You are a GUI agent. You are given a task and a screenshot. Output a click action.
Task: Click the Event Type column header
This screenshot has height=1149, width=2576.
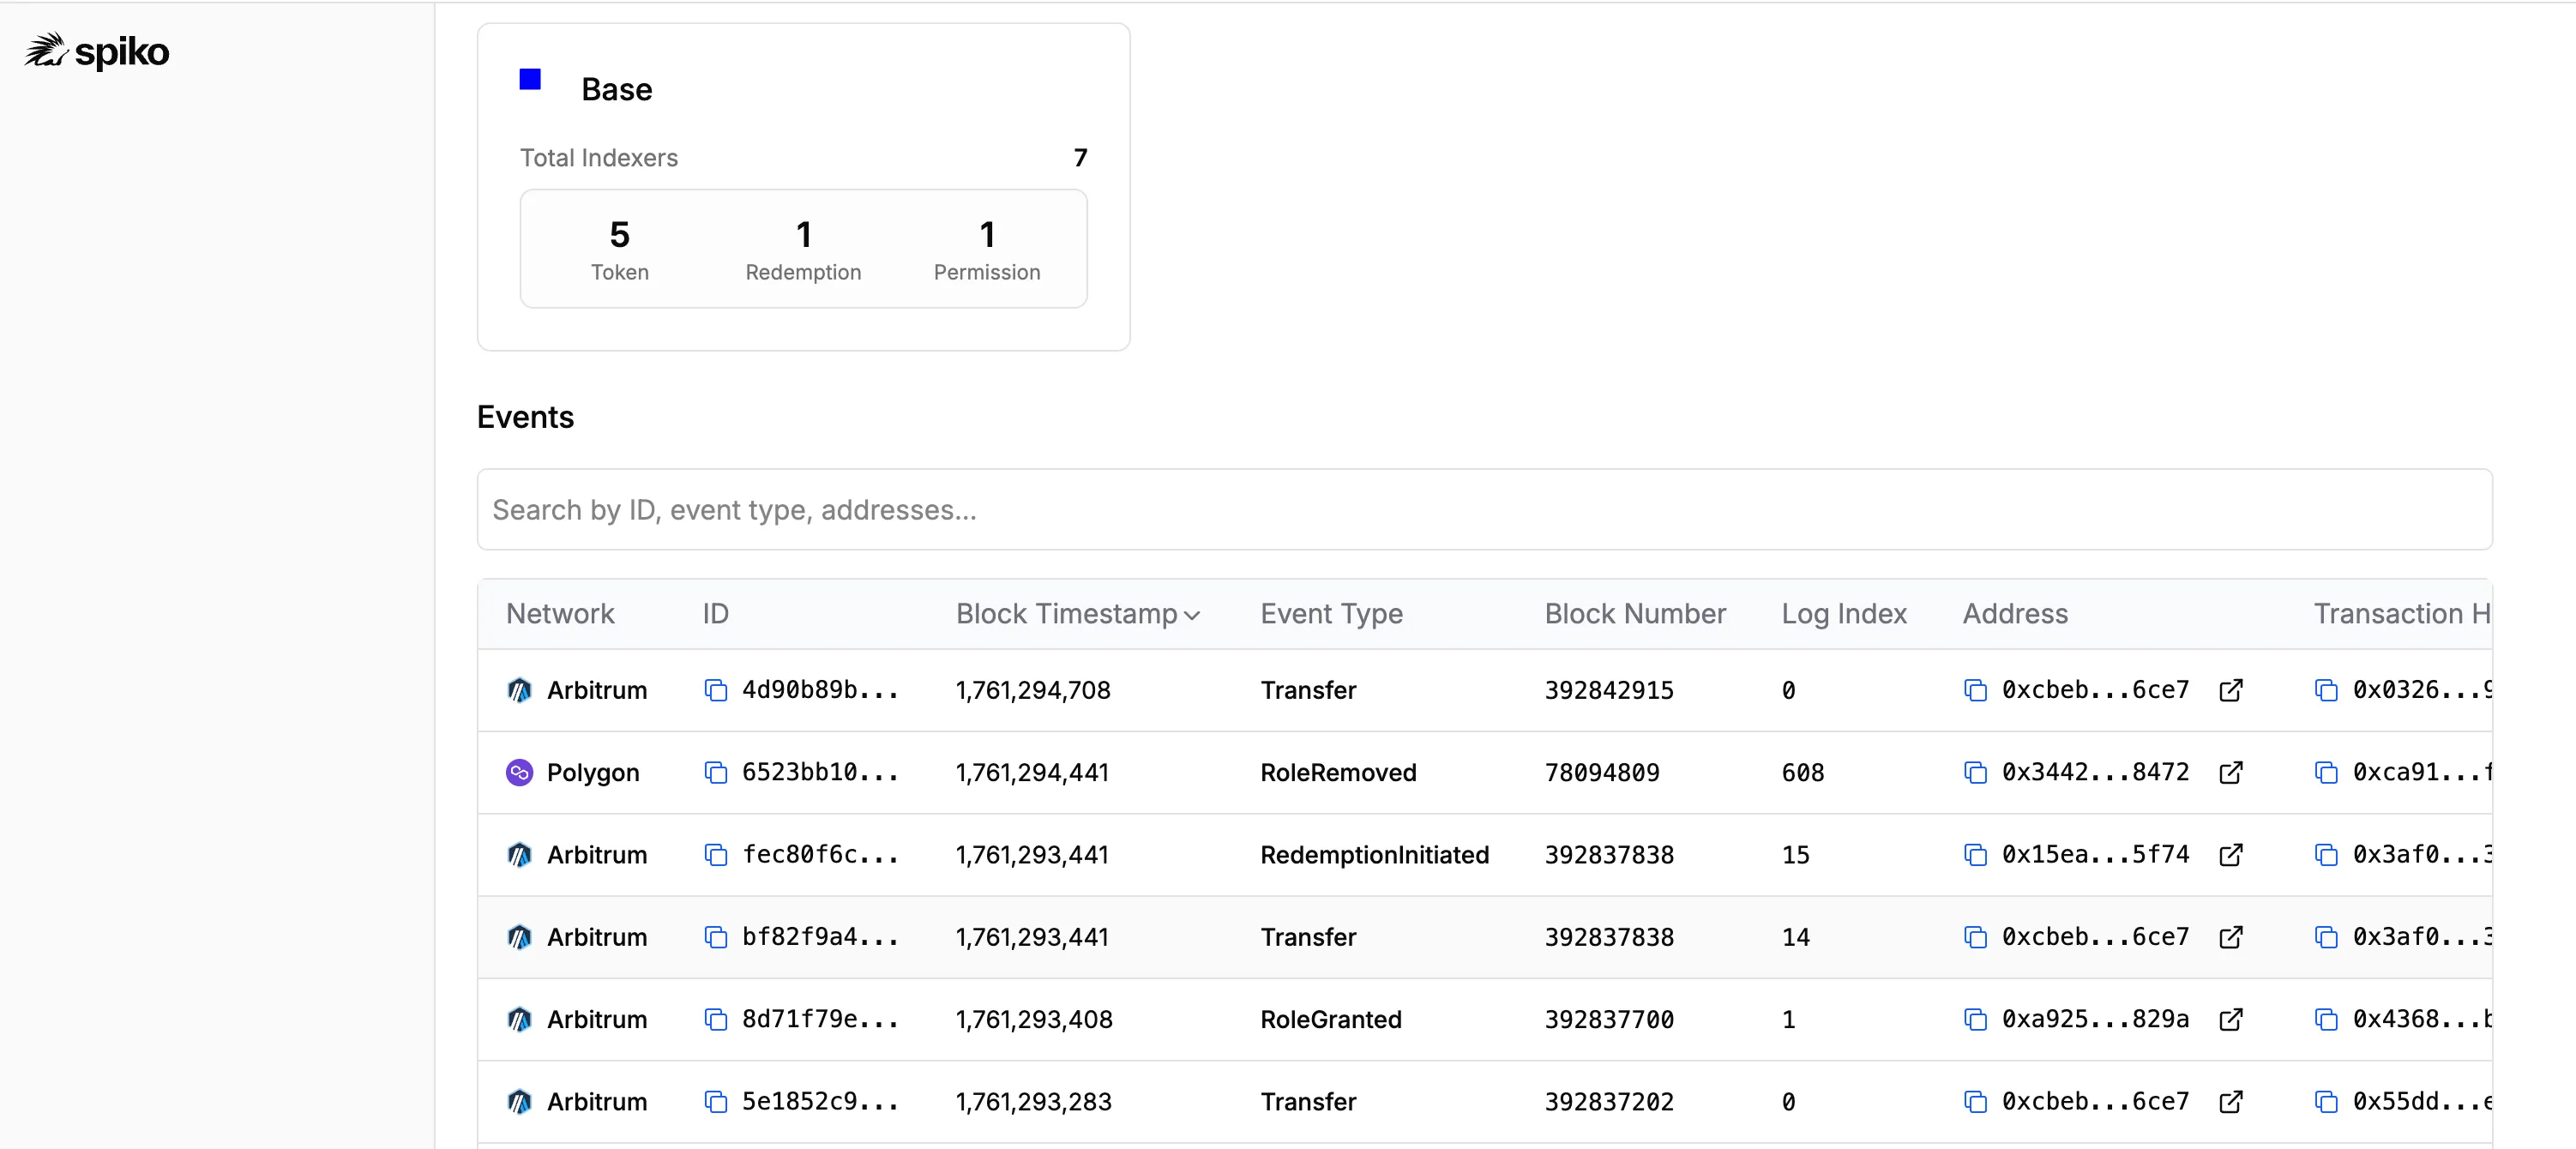(1331, 614)
